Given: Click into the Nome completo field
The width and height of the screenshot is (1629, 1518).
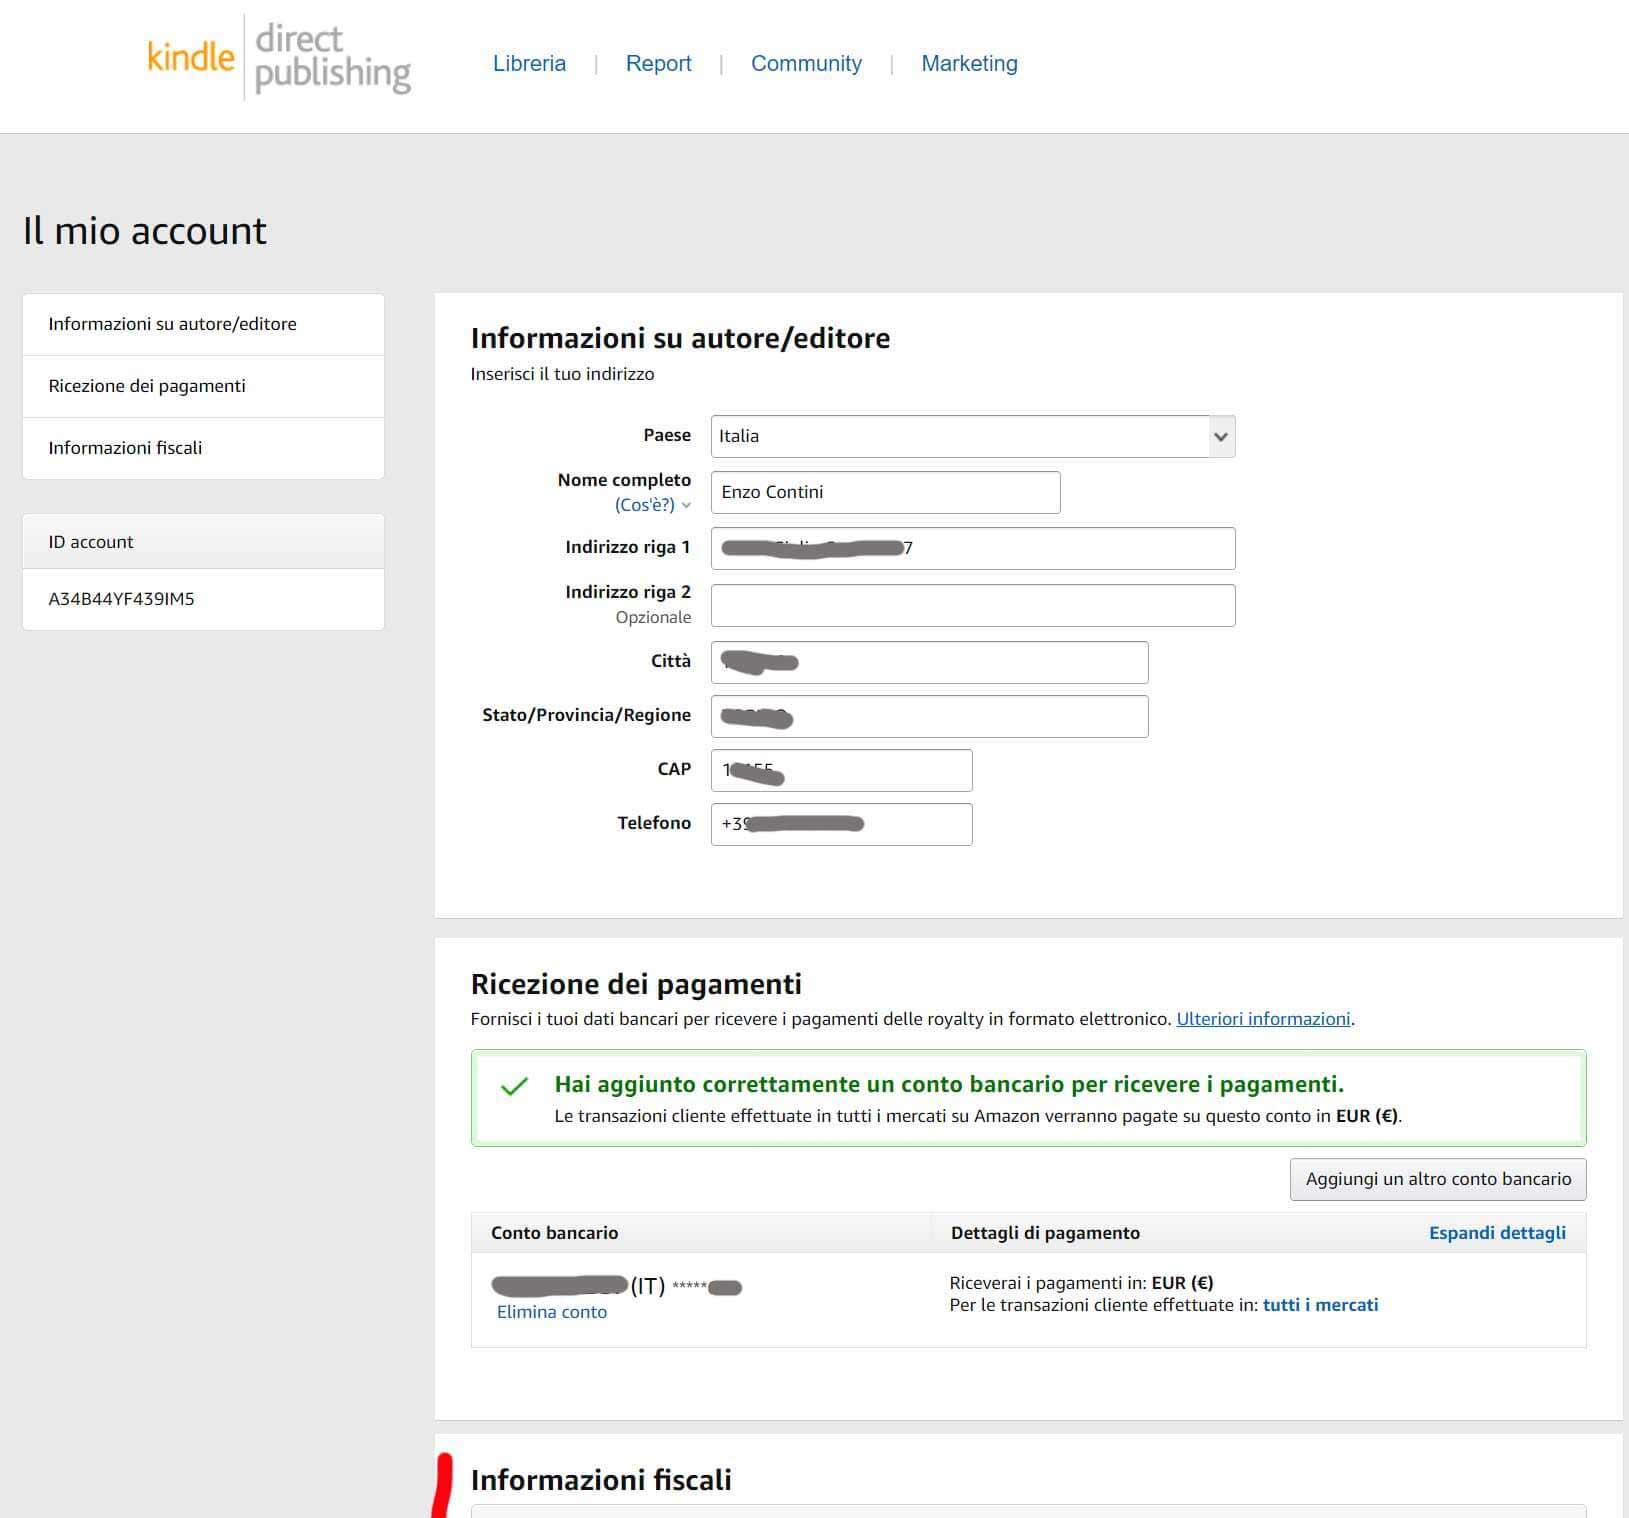Looking at the screenshot, I should [x=885, y=492].
